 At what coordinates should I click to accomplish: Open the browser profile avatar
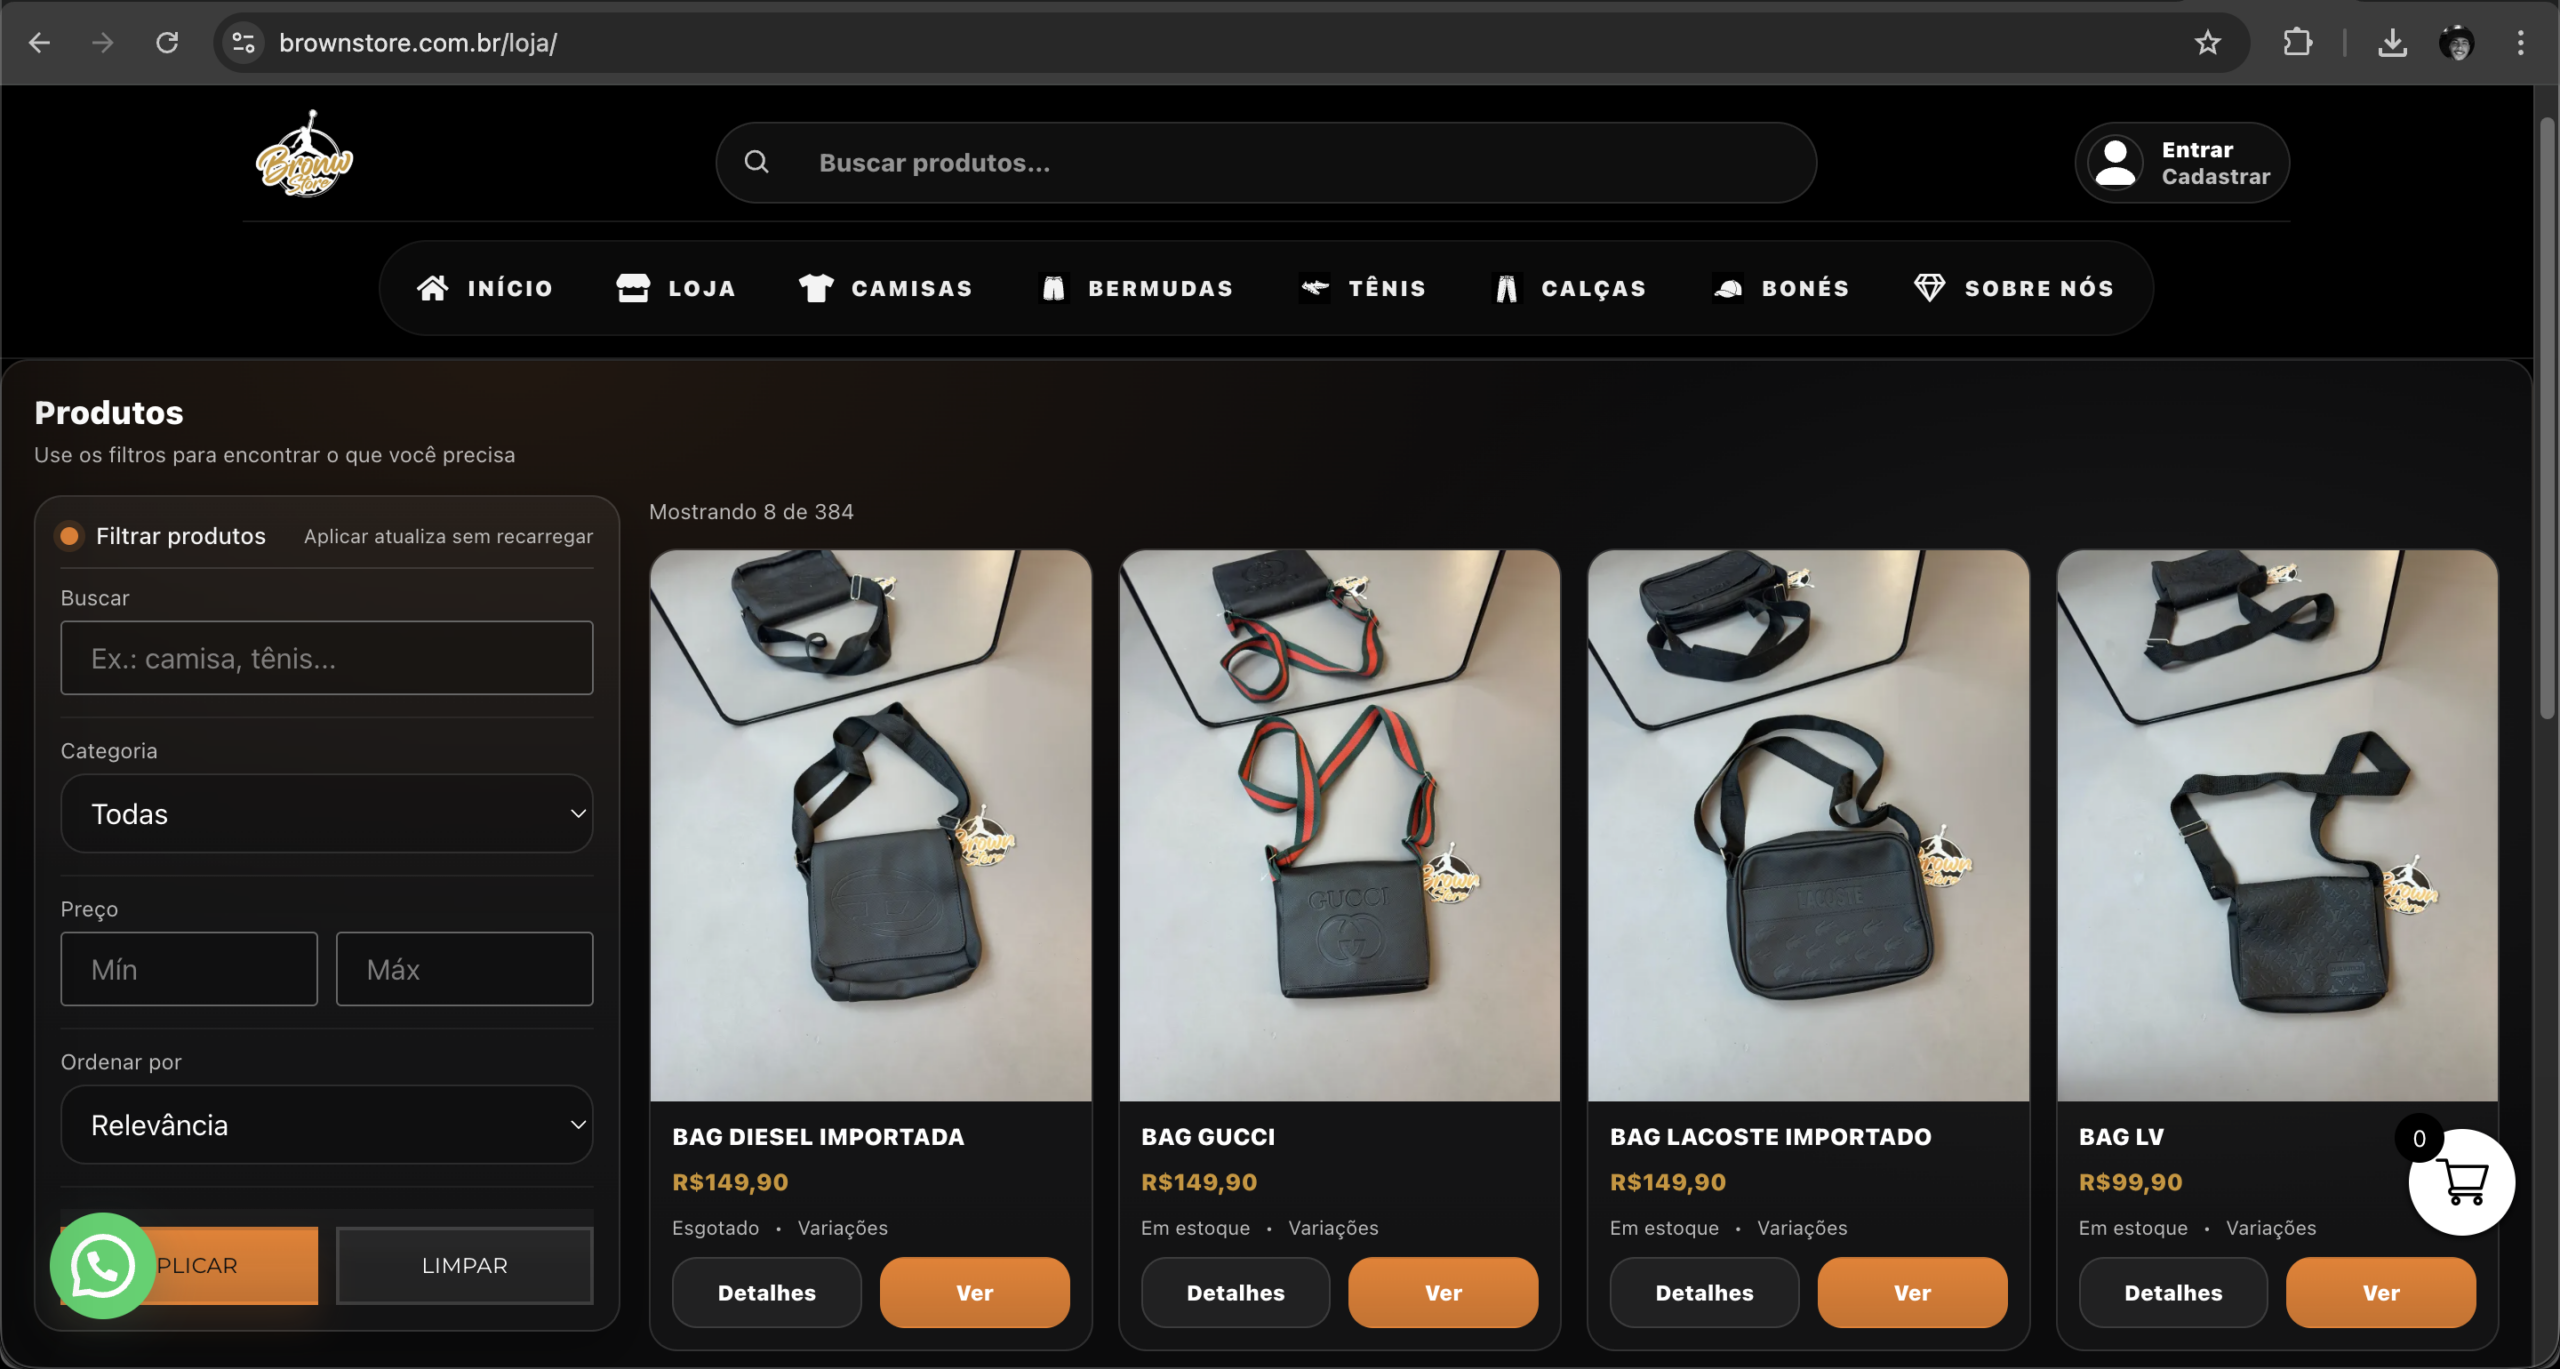[x=2456, y=43]
